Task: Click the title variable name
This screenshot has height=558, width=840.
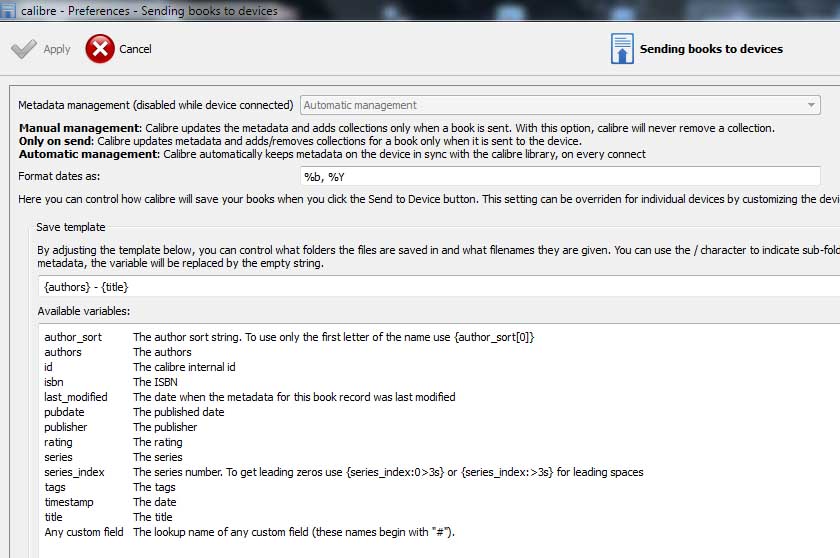Action: (53, 517)
